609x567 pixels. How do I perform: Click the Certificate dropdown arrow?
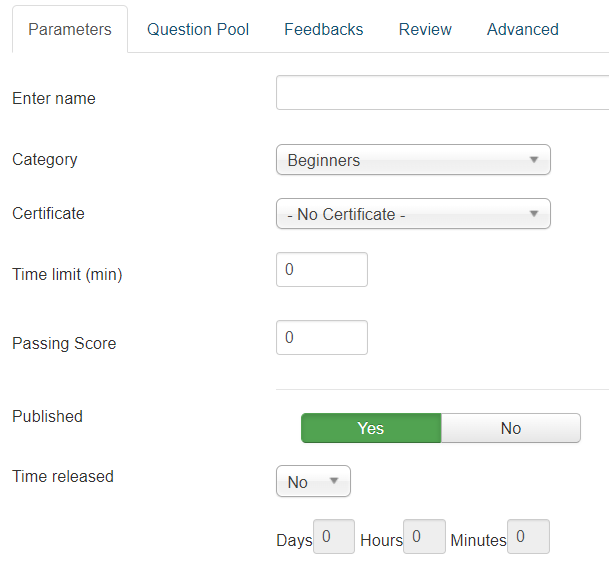tap(533, 214)
